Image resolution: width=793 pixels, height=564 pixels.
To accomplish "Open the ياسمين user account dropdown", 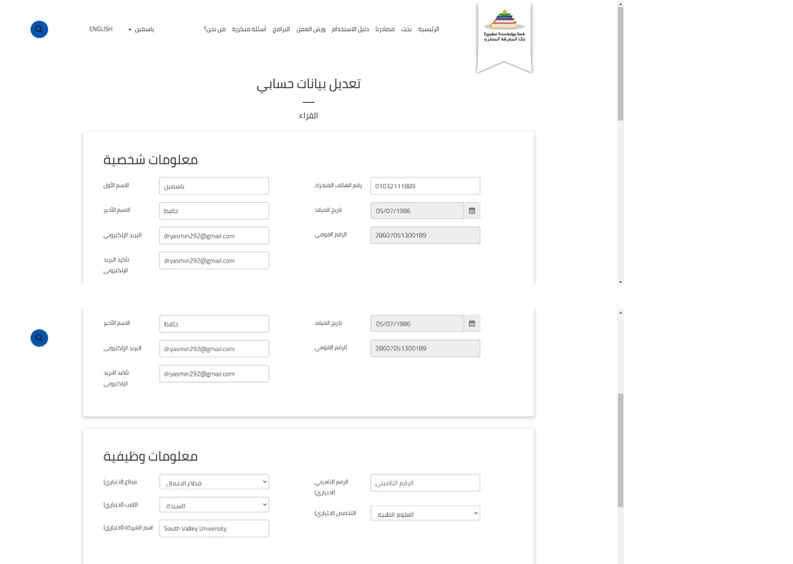I will (x=141, y=29).
